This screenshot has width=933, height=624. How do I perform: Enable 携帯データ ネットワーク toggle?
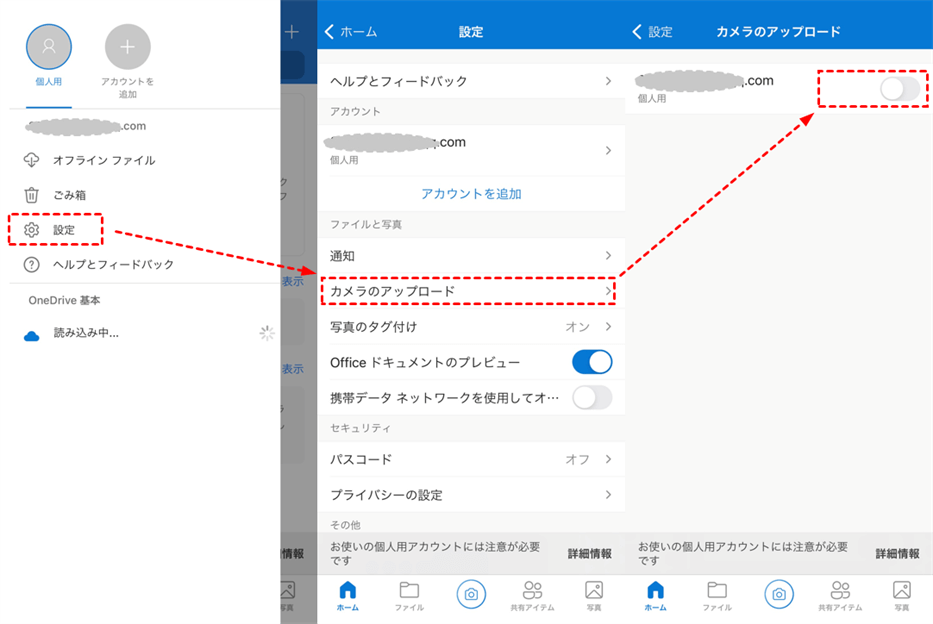click(592, 398)
